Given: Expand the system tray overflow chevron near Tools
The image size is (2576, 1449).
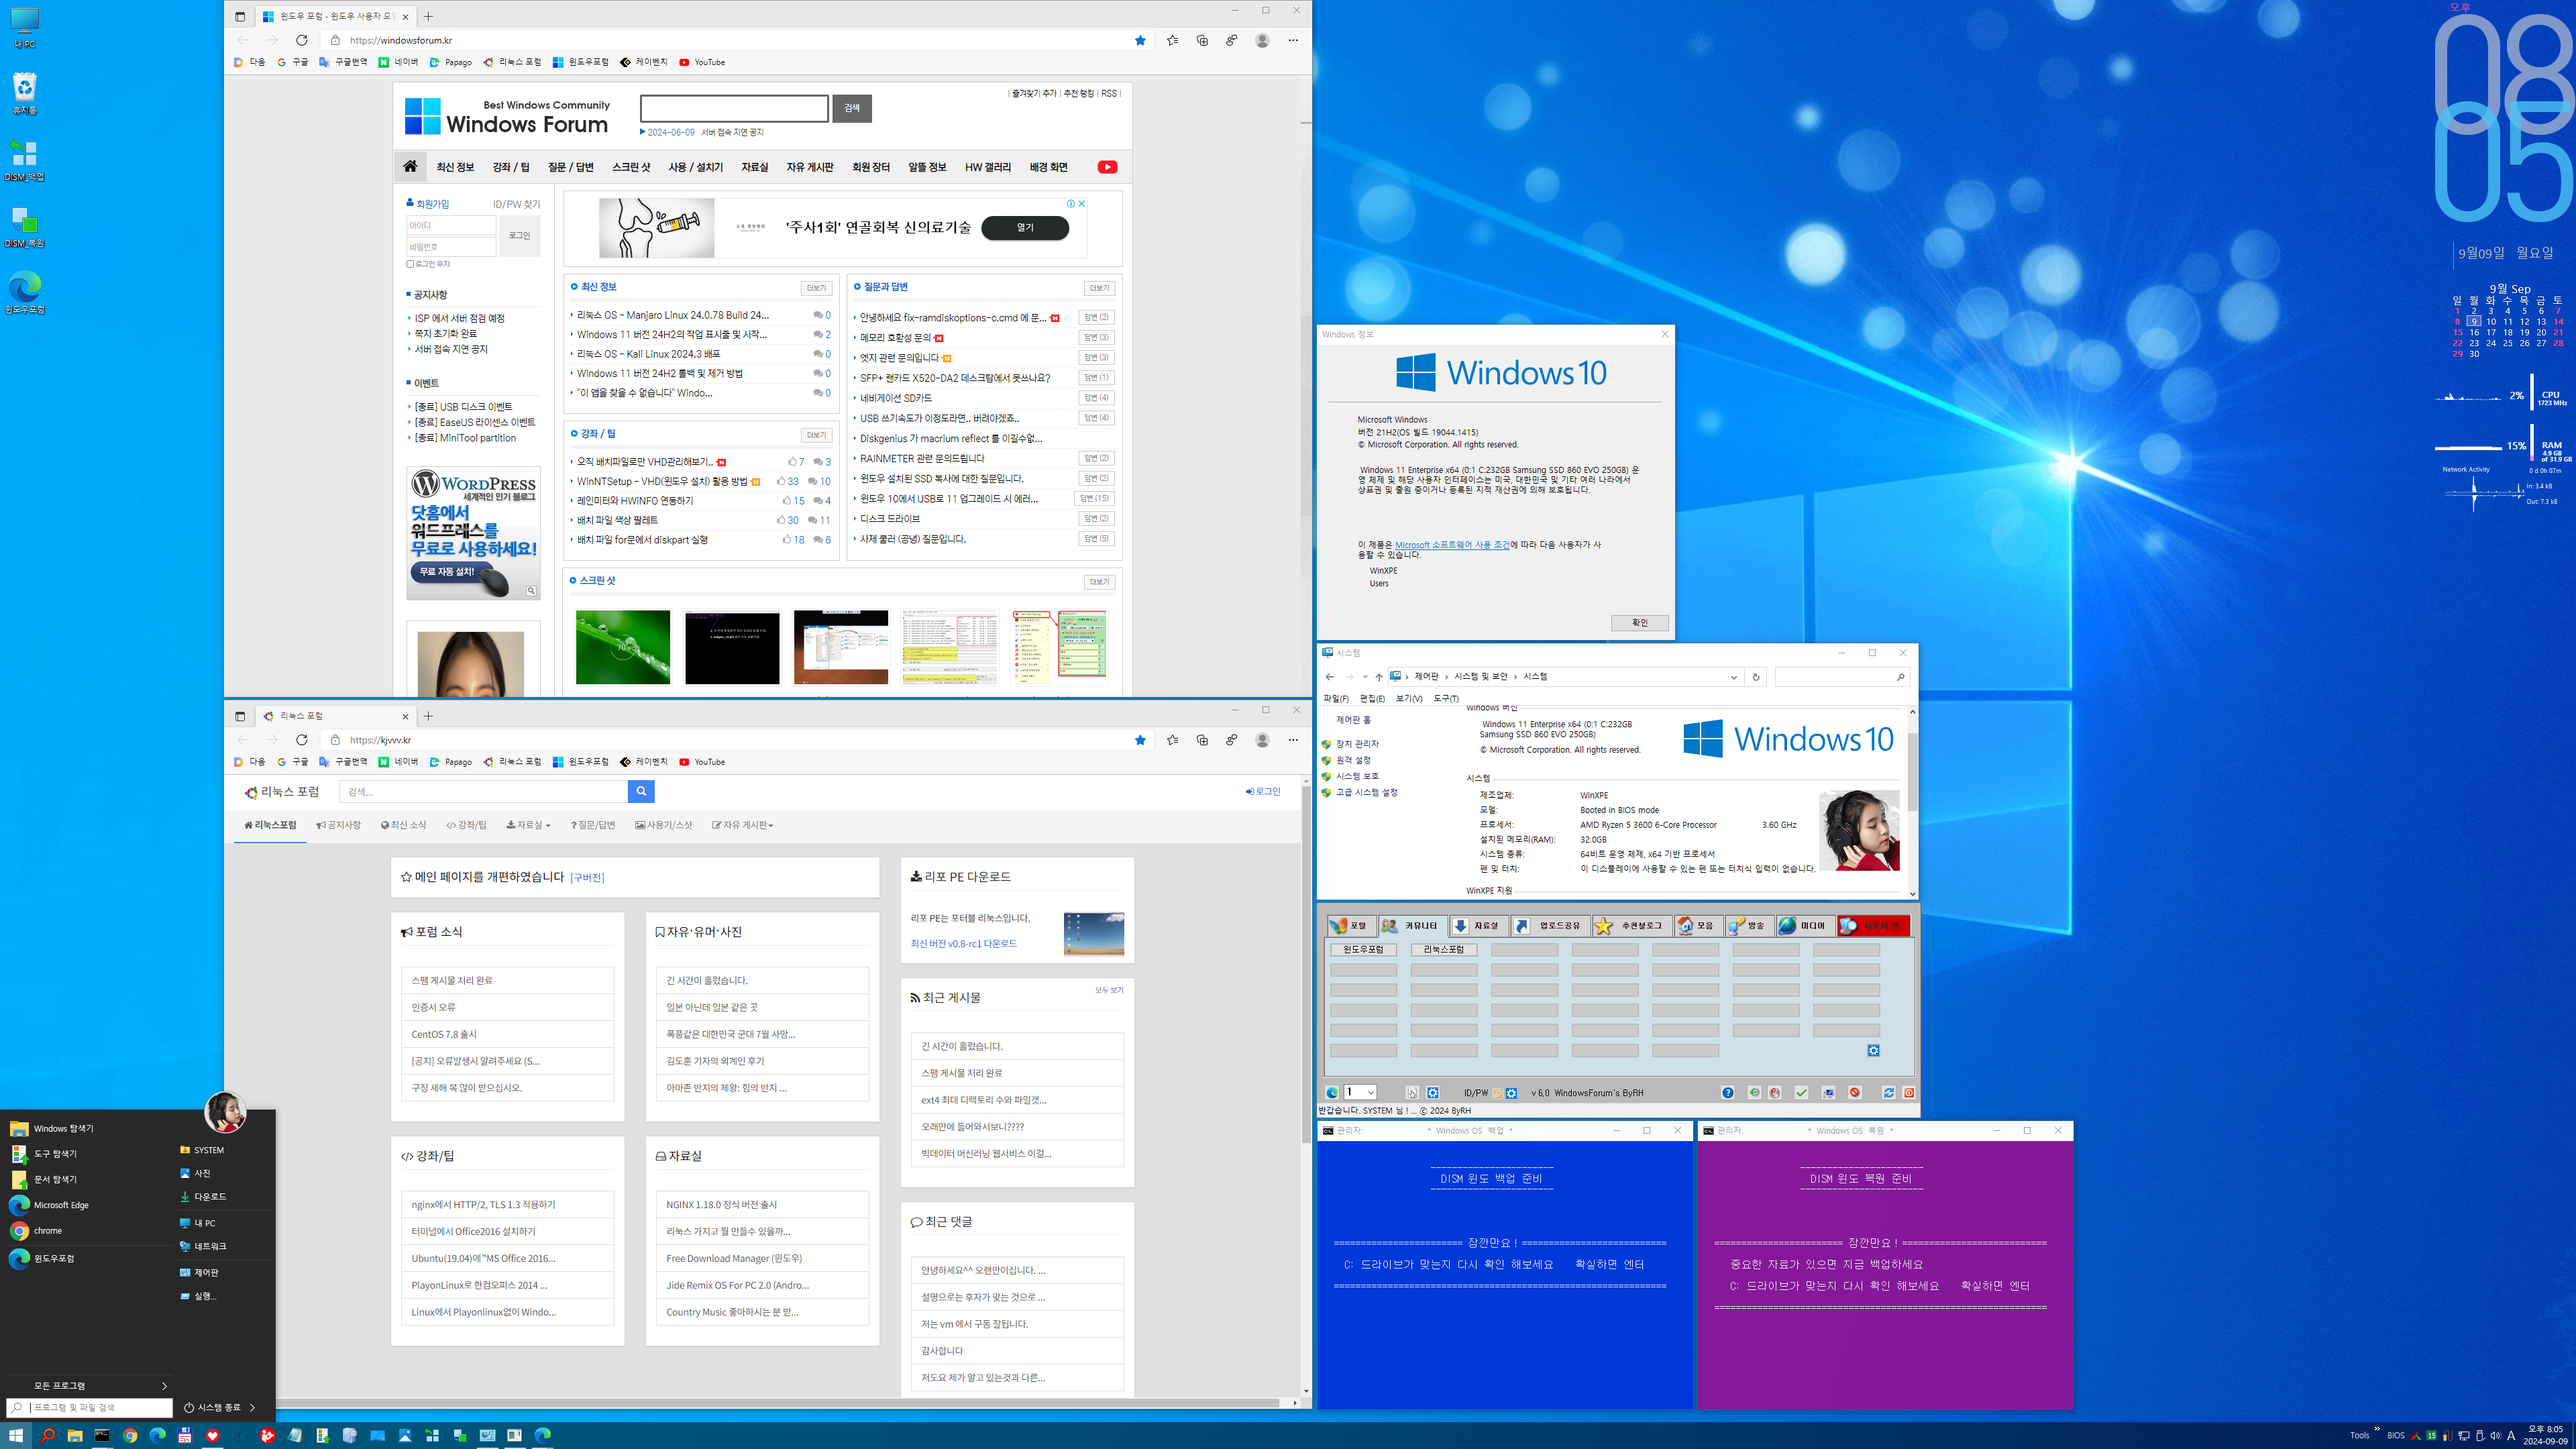Looking at the screenshot, I should [2377, 1429].
